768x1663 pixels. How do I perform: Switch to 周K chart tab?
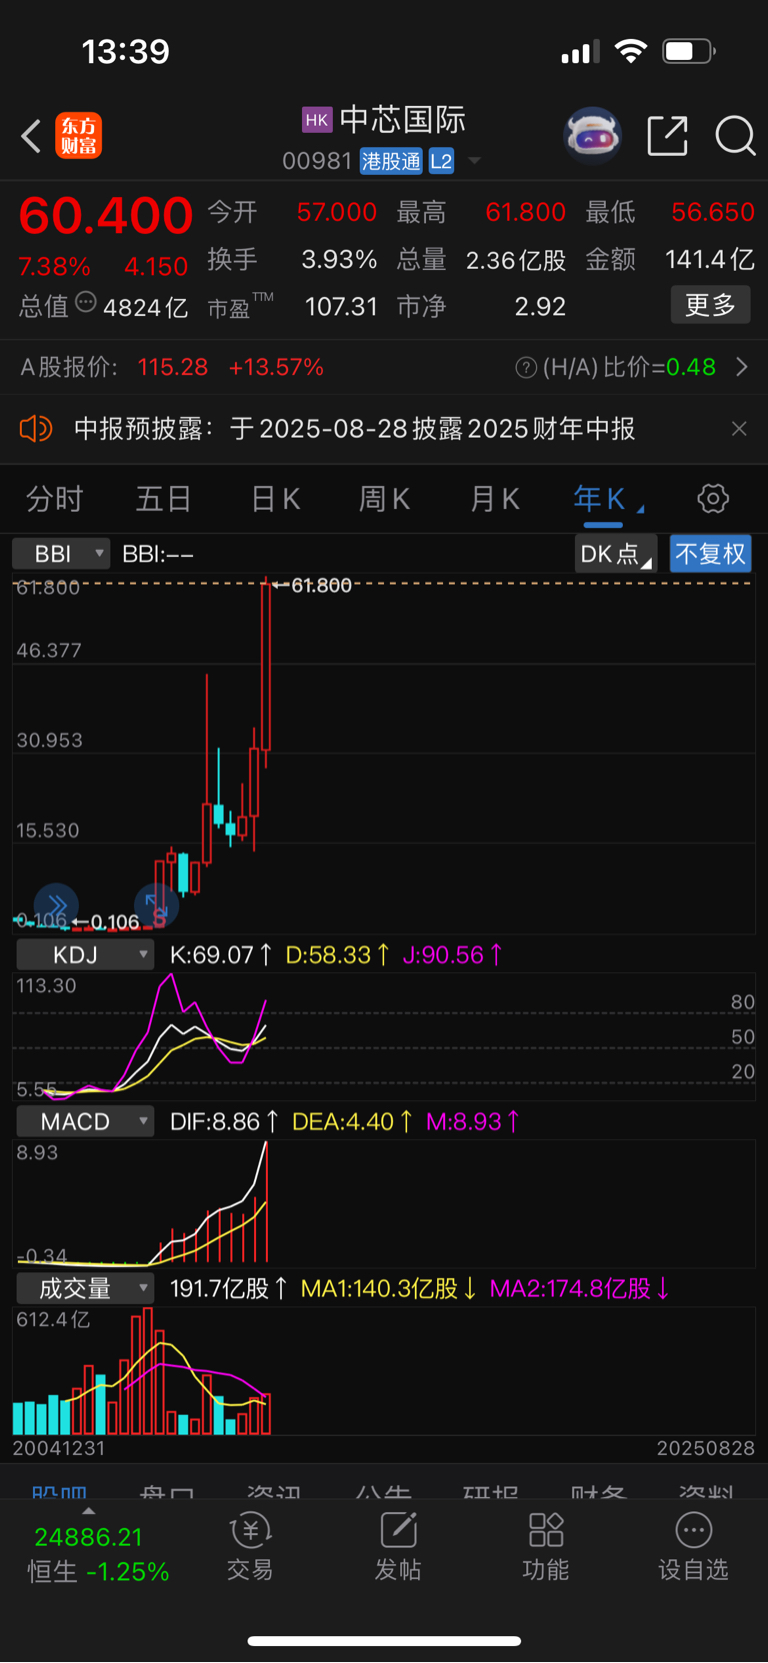(x=384, y=499)
